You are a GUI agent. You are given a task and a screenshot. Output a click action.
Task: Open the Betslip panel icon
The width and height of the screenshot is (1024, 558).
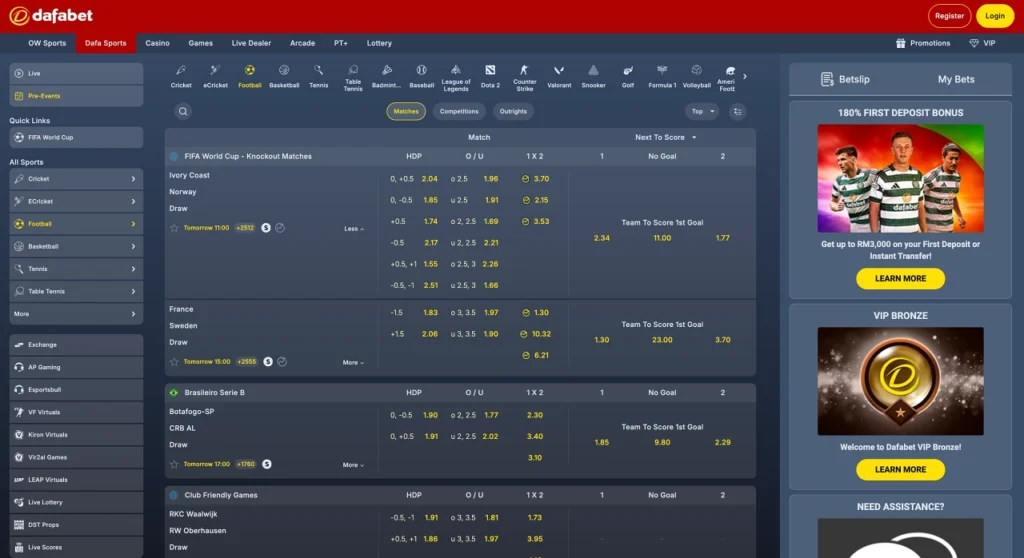click(x=827, y=79)
